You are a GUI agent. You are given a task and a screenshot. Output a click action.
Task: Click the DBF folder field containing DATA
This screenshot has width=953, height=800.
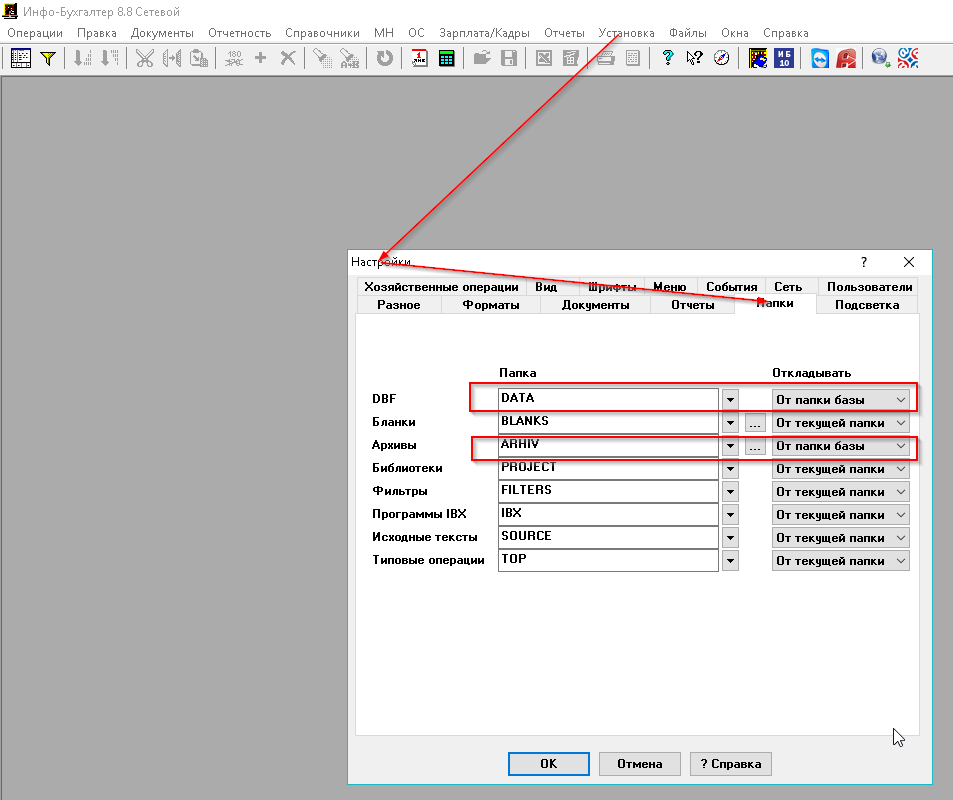[x=608, y=399]
